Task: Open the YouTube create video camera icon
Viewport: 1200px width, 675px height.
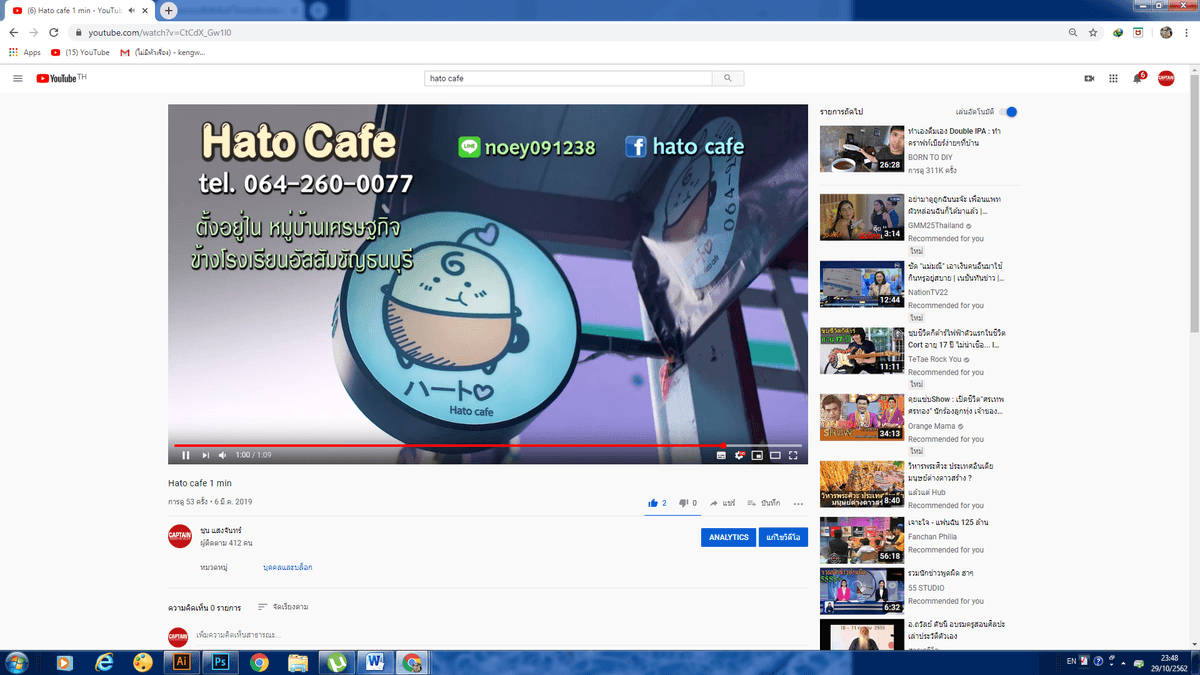Action: 1089,78
